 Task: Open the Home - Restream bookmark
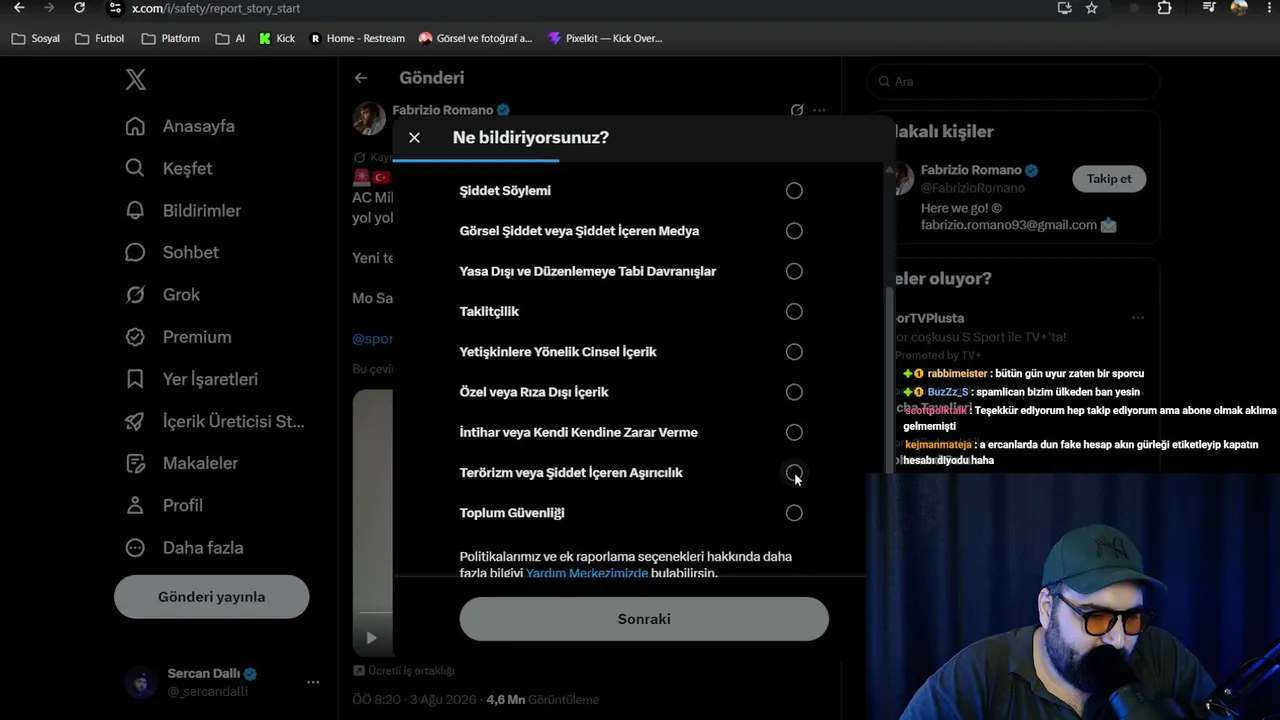pyautogui.click(x=357, y=39)
